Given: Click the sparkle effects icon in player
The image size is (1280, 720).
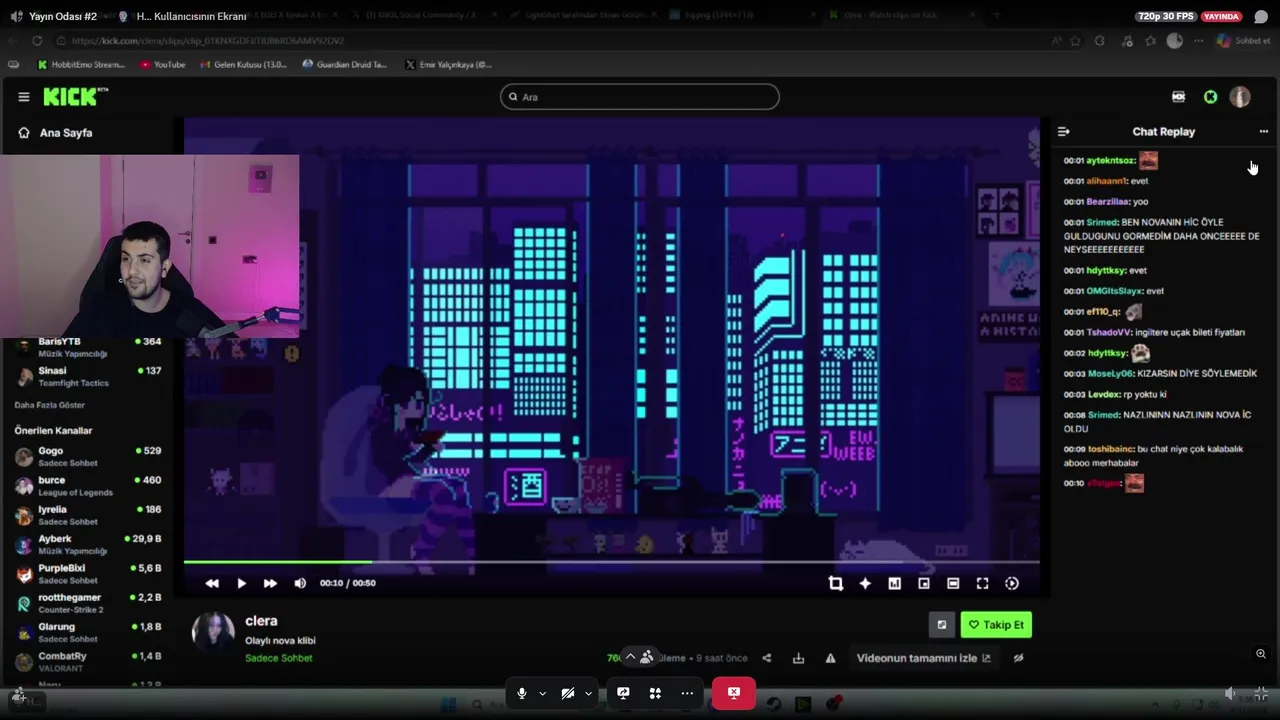Looking at the screenshot, I should click(x=865, y=584).
